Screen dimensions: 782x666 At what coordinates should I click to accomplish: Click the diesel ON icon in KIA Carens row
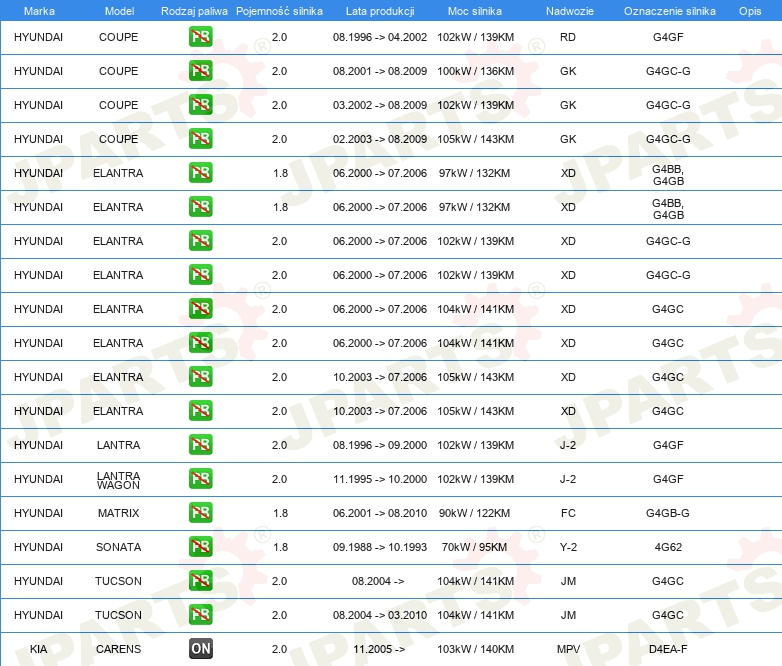201,649
